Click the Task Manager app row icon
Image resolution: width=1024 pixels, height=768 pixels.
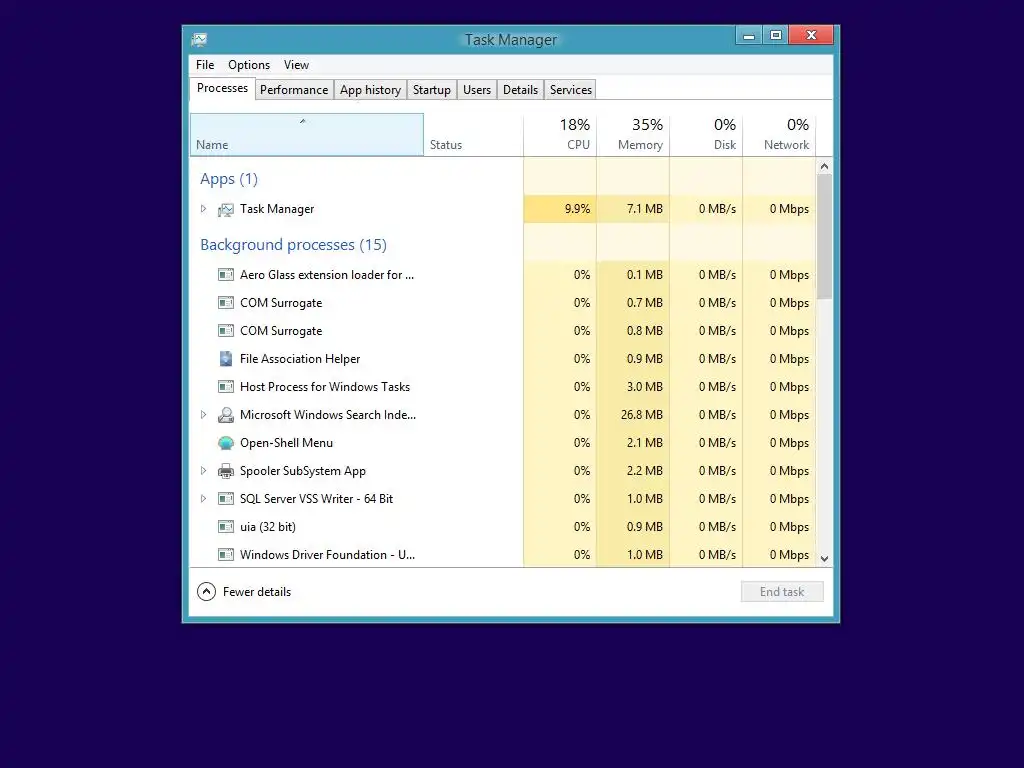(x=226, y=210)
